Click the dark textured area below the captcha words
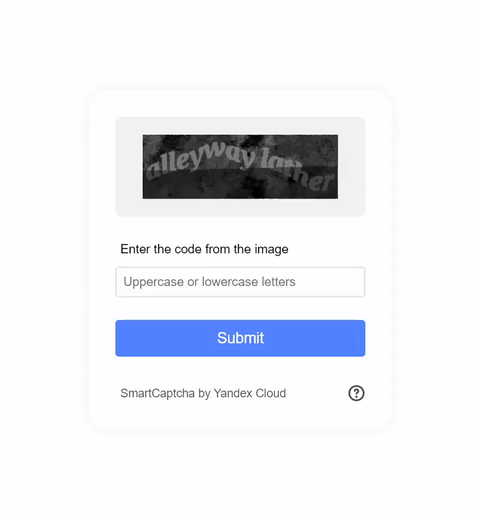 pos(213,188)
